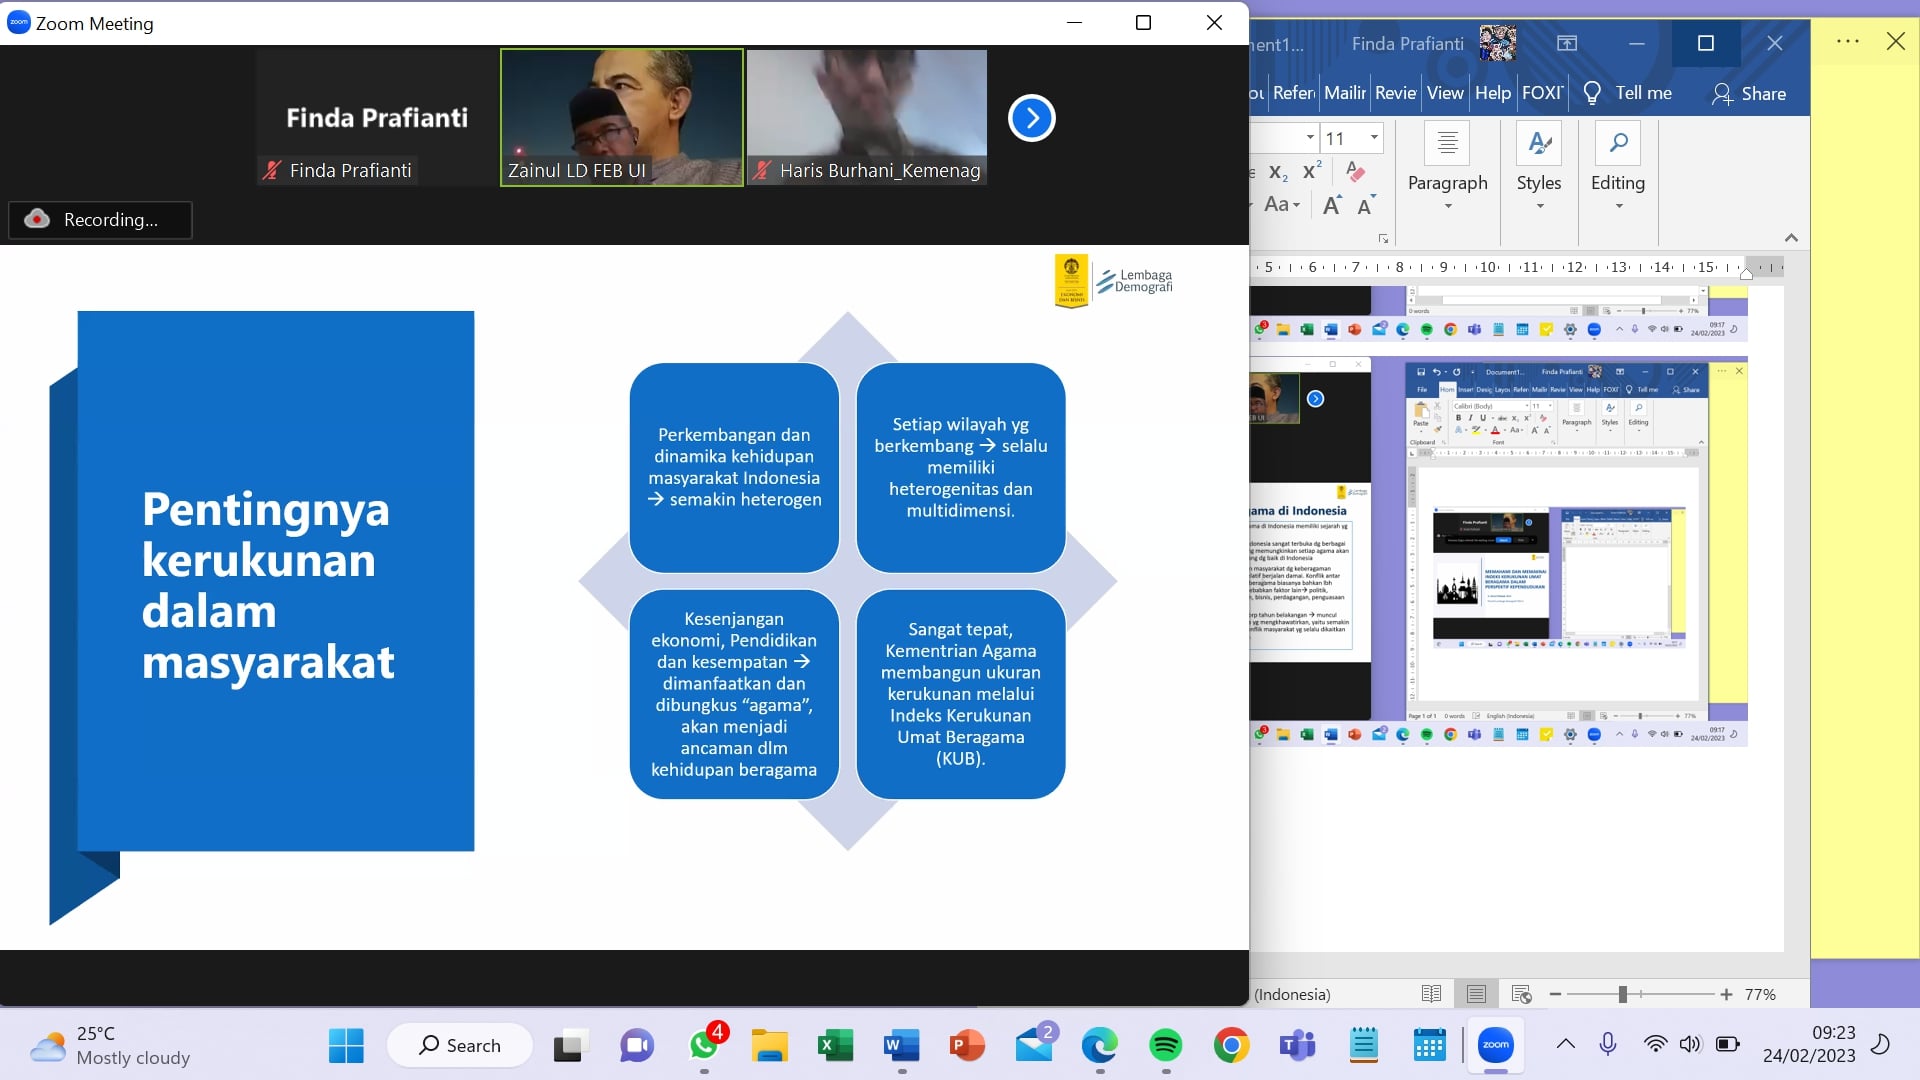Click Clear All Formatting eraser icon
Image resolution: width=1920 pixels, height=1080 pixels.
click(1355, 171)
